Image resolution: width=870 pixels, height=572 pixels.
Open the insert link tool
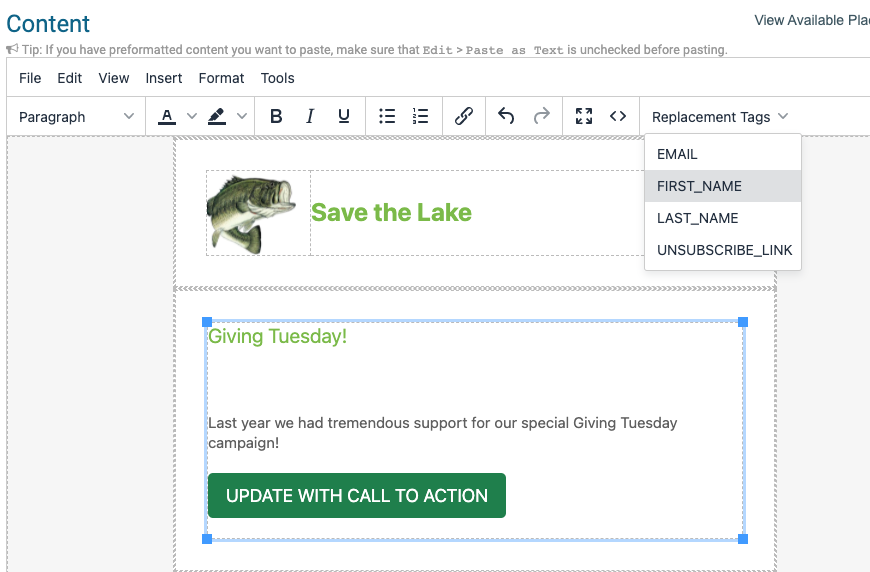tap(464, 117)
